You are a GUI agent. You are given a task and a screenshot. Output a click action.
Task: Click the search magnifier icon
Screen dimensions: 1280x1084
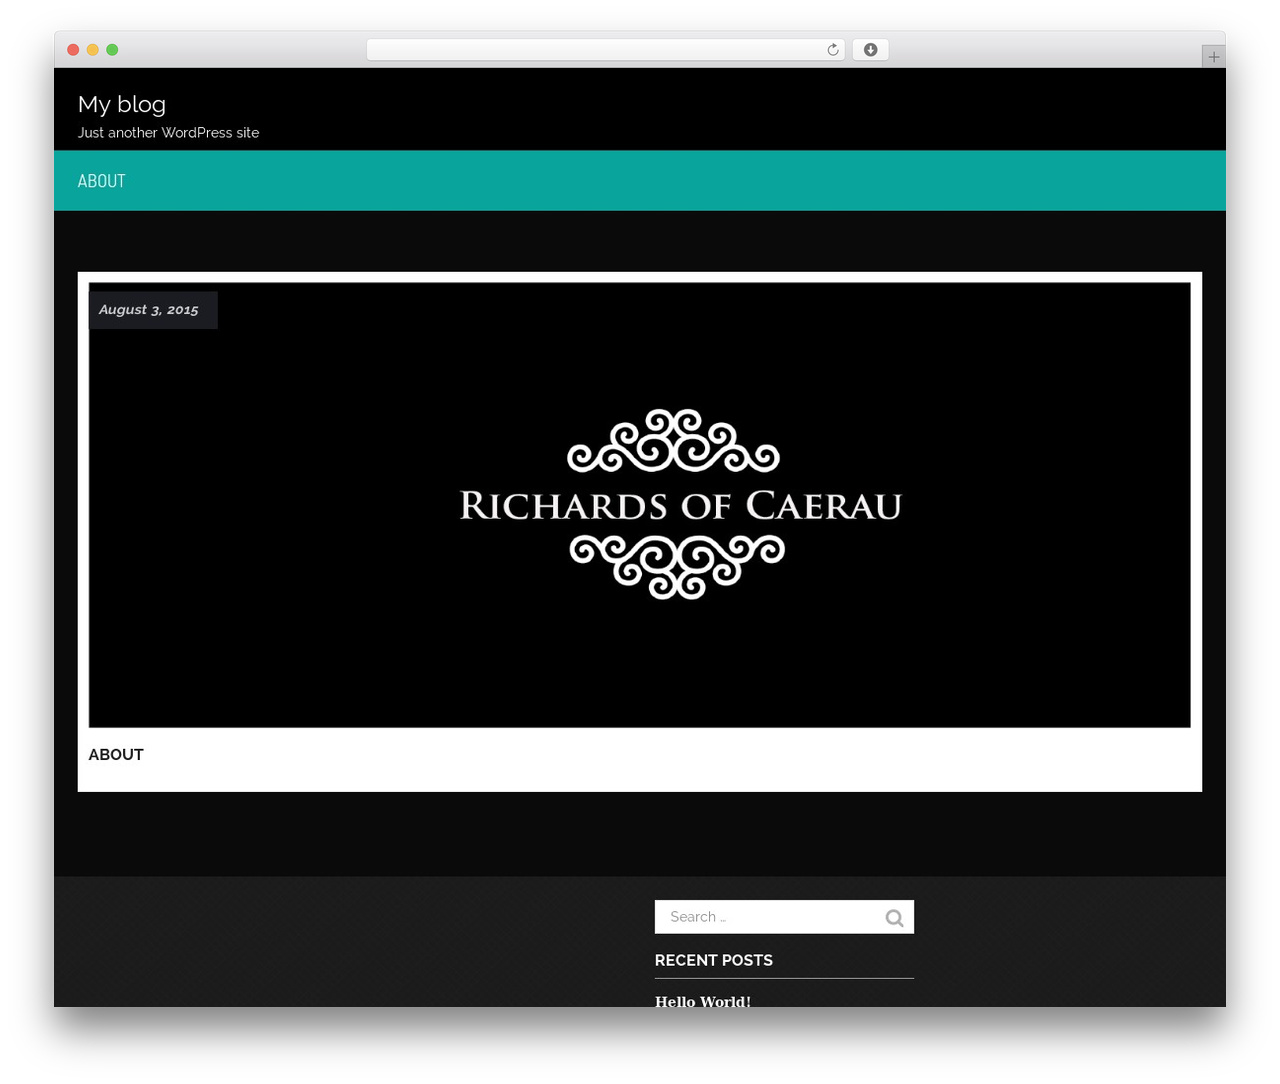[x=894, y=918]
